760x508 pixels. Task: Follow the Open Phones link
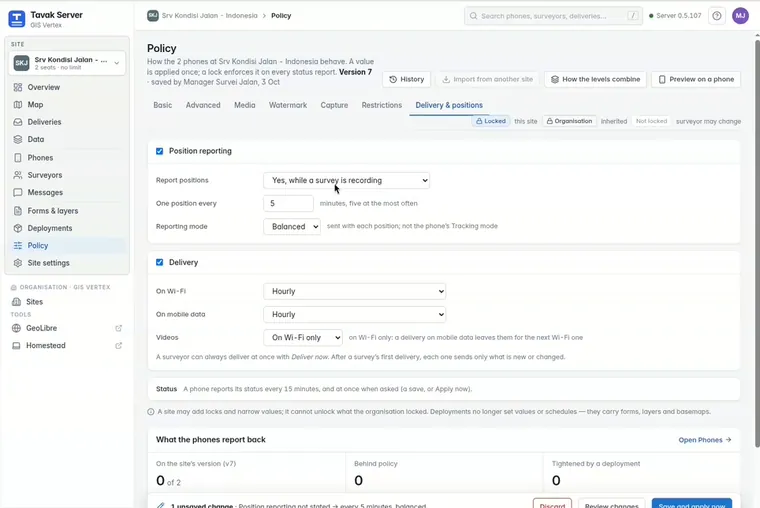coord(705,440)
